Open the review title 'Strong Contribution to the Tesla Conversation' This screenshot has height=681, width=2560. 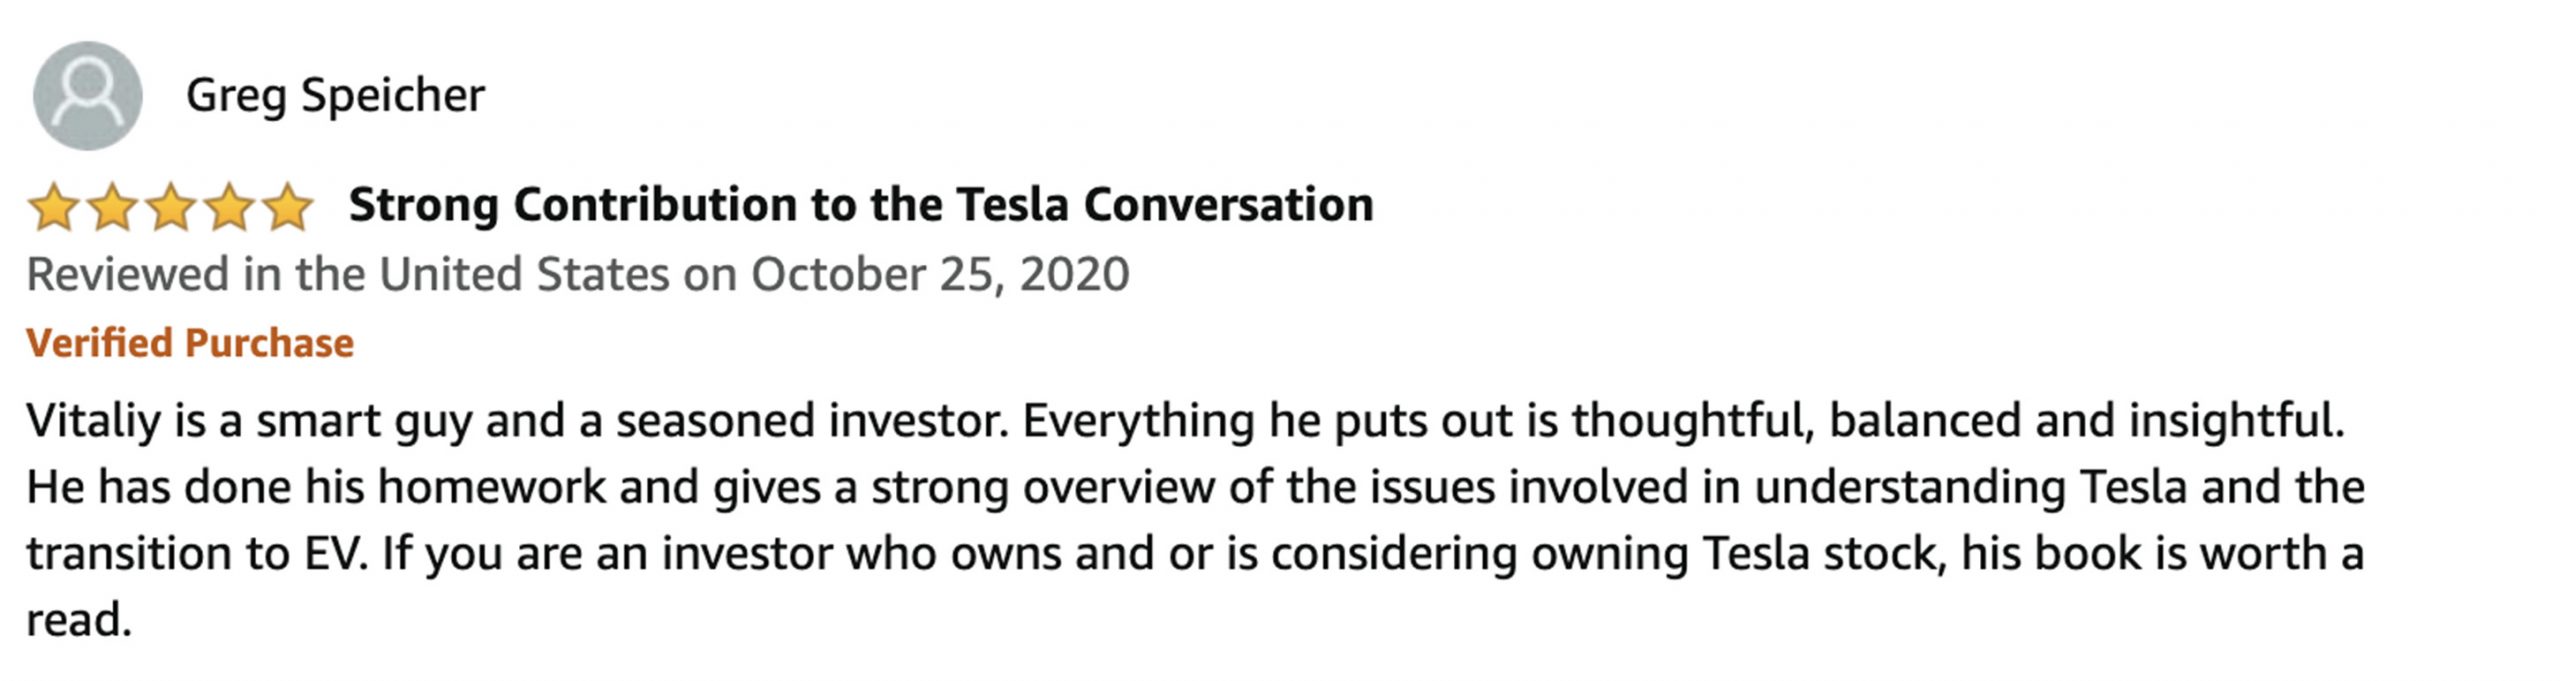861,205
